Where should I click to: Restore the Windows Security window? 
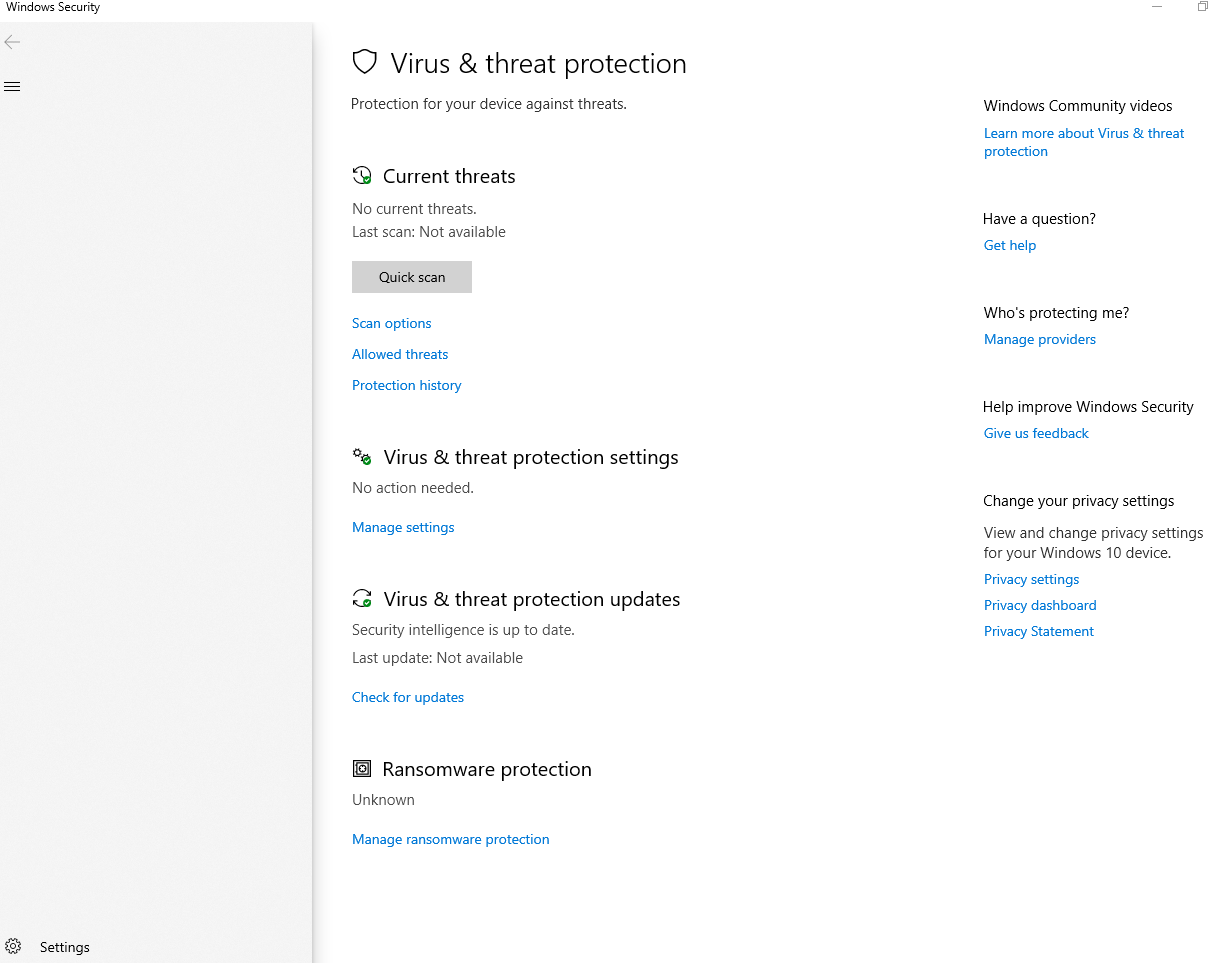1202,7
